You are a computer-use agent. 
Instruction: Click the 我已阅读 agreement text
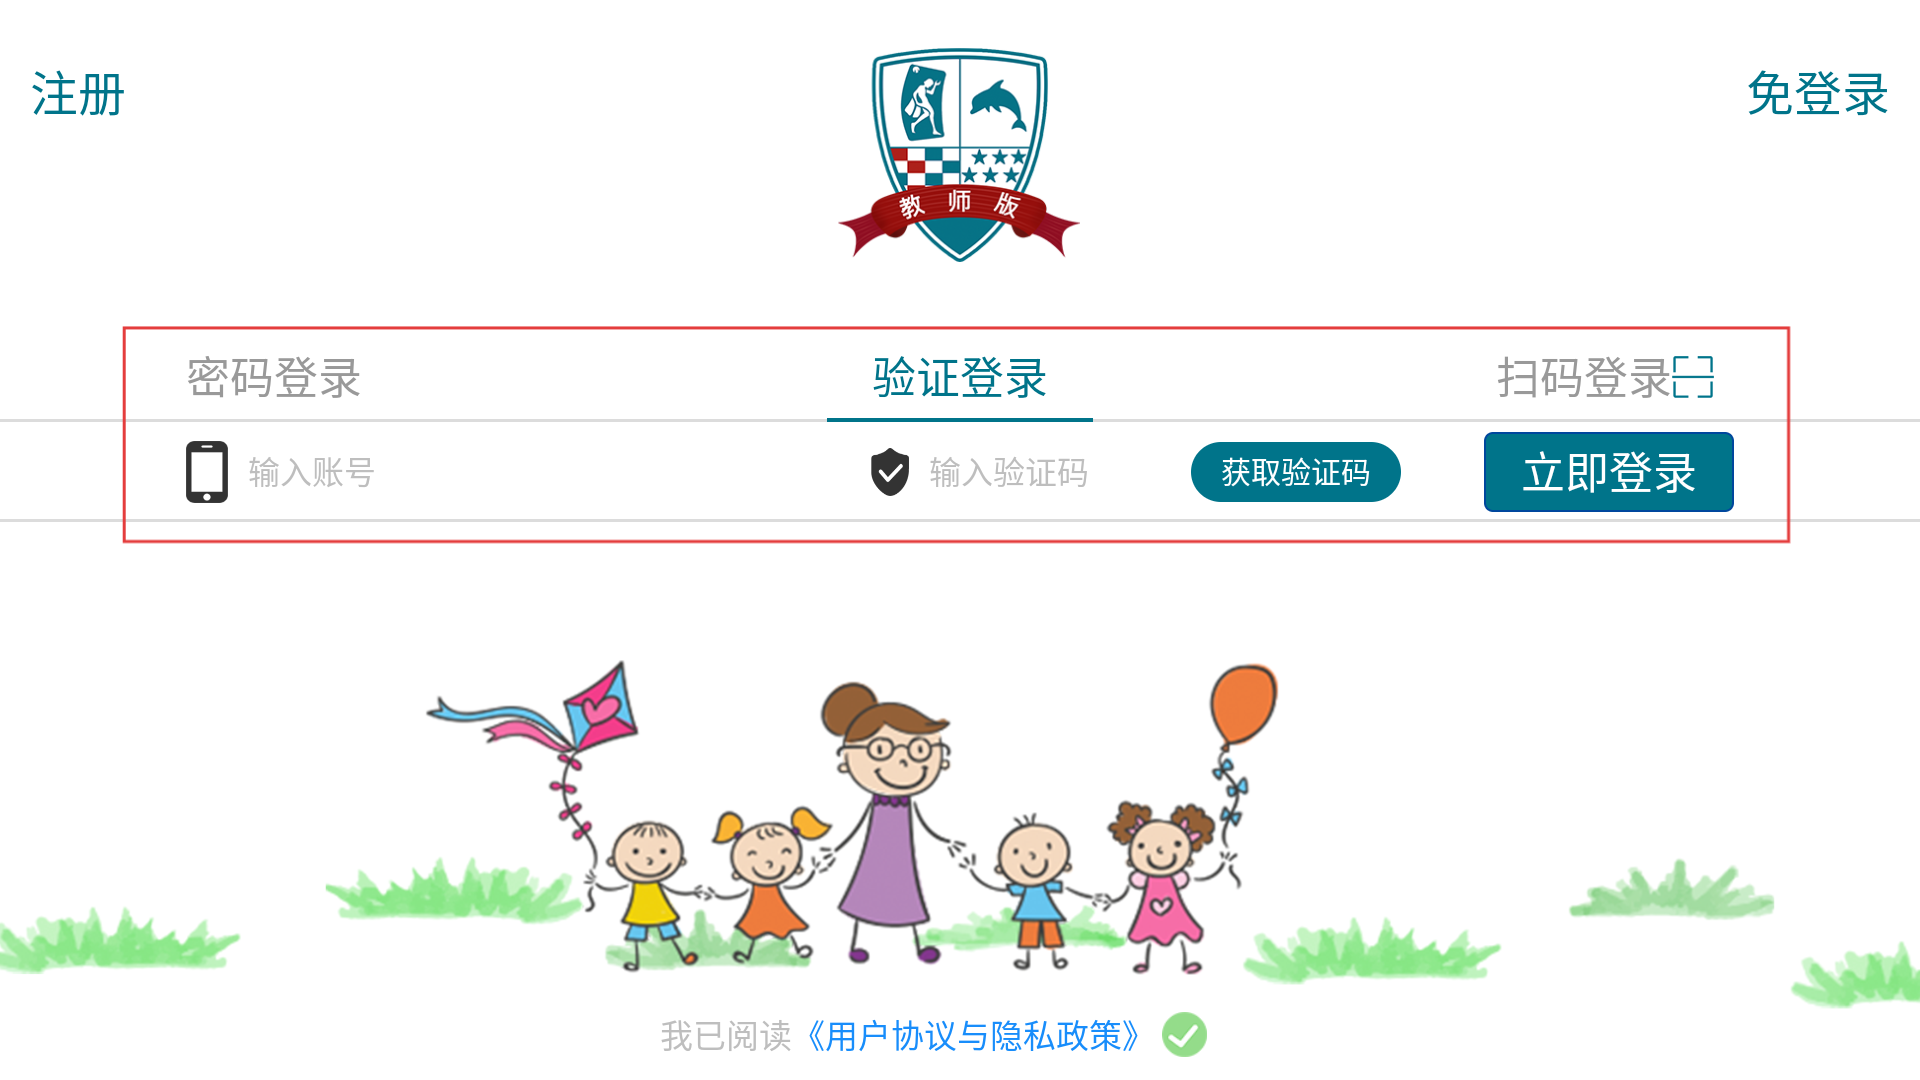[x=726, y=1036]
